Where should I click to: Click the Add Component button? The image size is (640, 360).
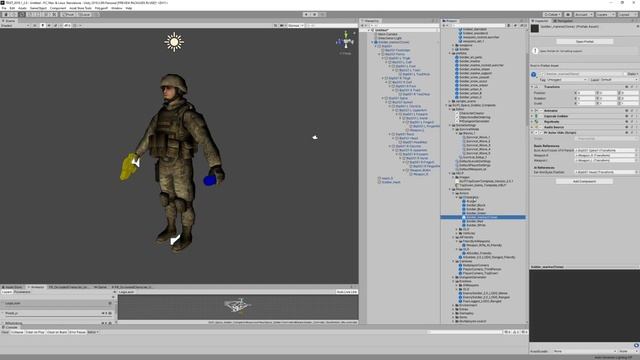tap(584, 181)
